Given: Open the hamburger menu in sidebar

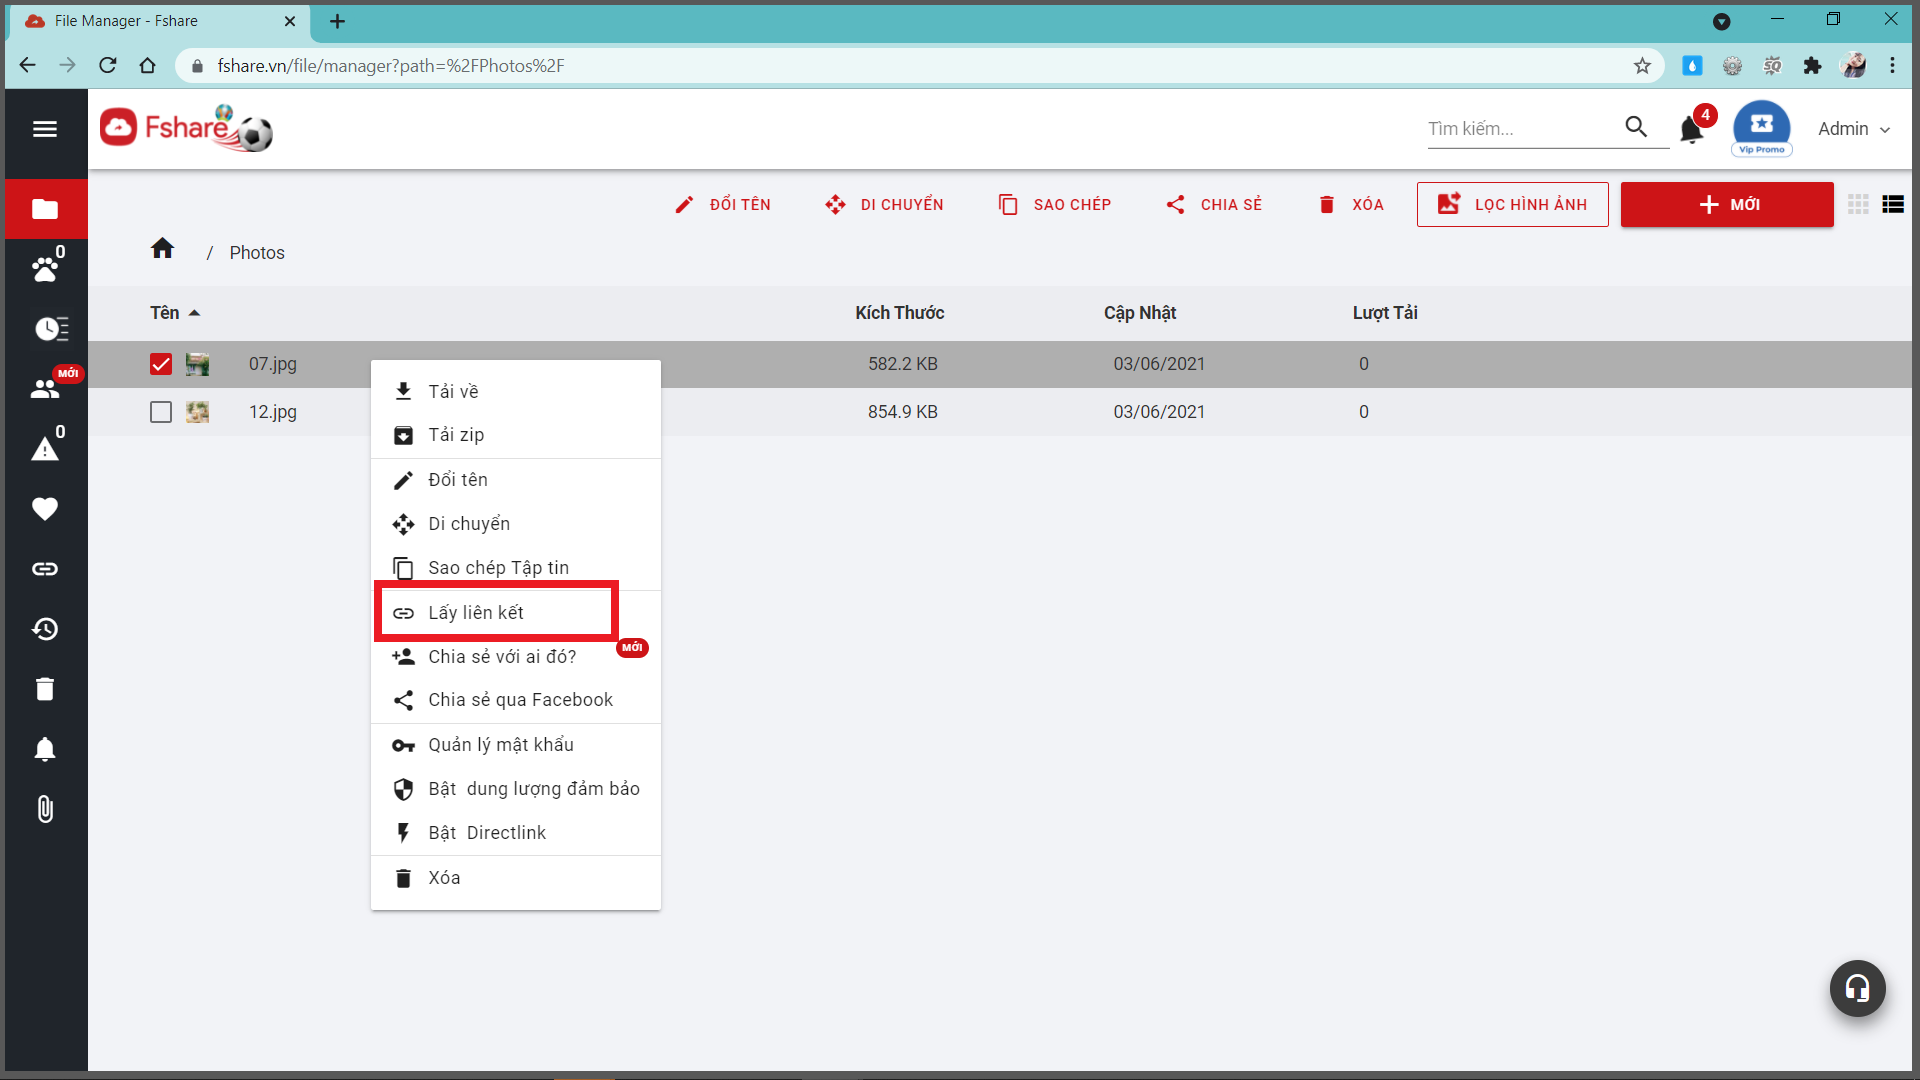Looking at the screenshot, I should click(44, 129).
